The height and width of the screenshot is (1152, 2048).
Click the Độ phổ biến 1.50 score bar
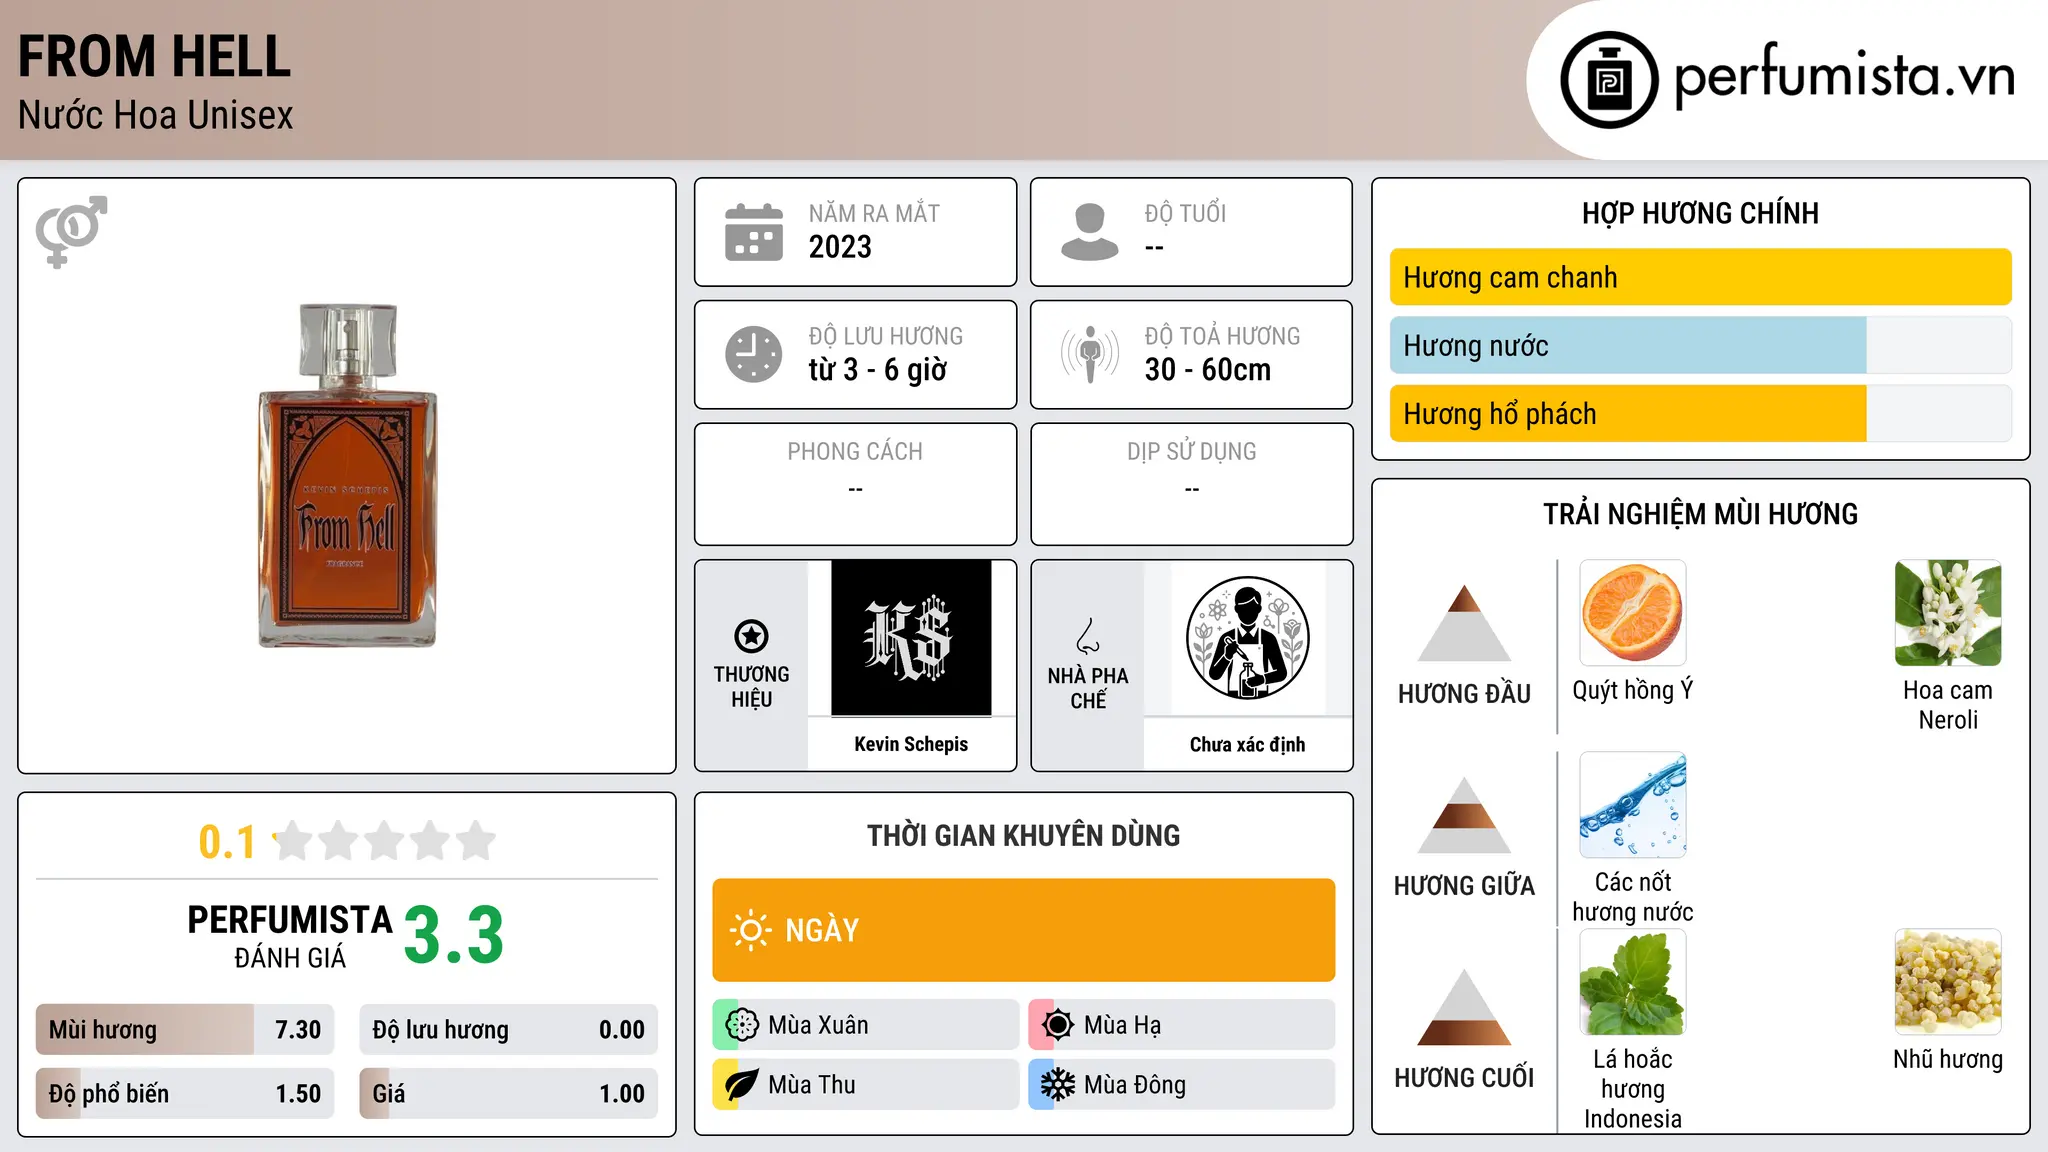coord(185,1094)
